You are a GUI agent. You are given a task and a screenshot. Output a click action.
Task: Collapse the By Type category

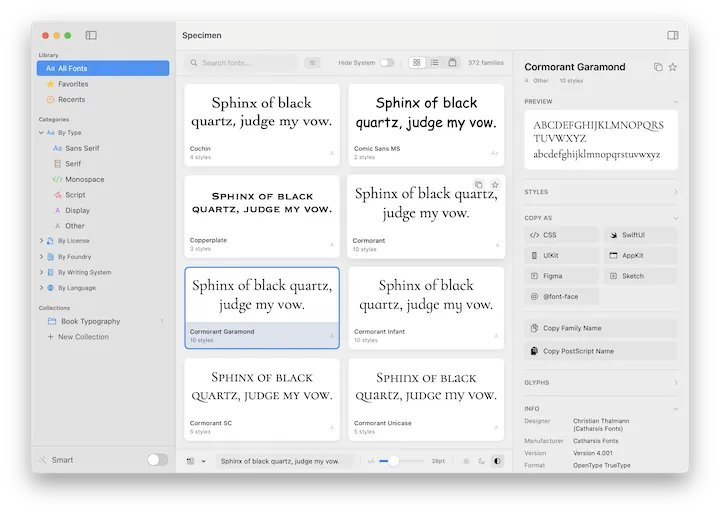point(41,133)
